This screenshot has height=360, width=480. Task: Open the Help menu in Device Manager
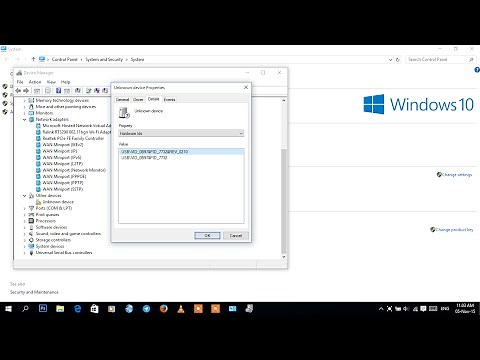pos(65,82)
